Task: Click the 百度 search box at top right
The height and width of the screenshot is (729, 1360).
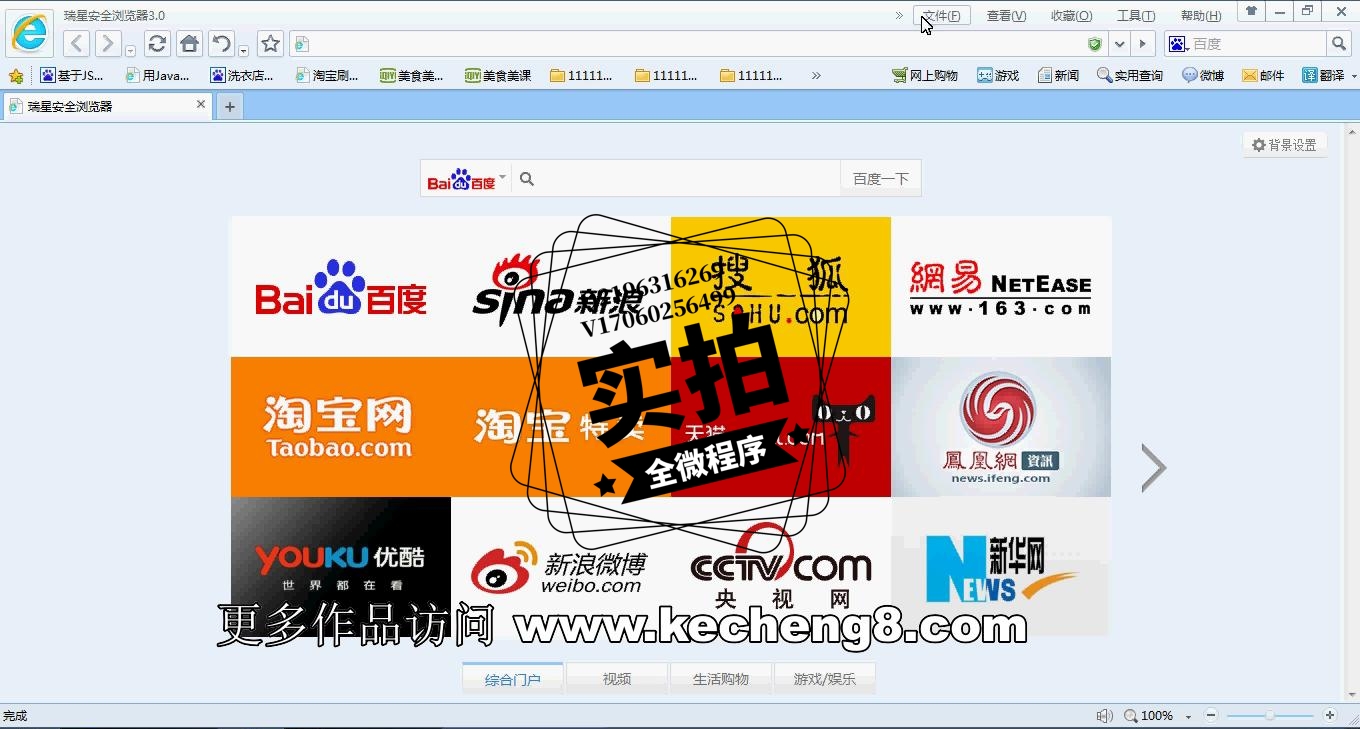Action: pyautogui.click(x=1258, y=44)
